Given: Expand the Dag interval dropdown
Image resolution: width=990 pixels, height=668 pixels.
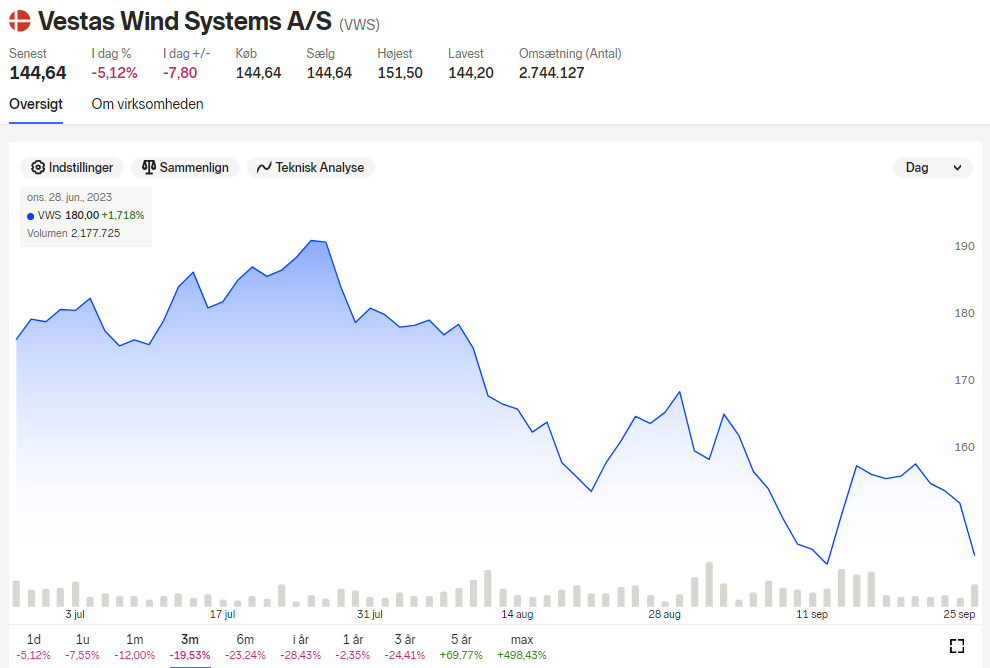Looking at the screenshot, I should 933,167.
